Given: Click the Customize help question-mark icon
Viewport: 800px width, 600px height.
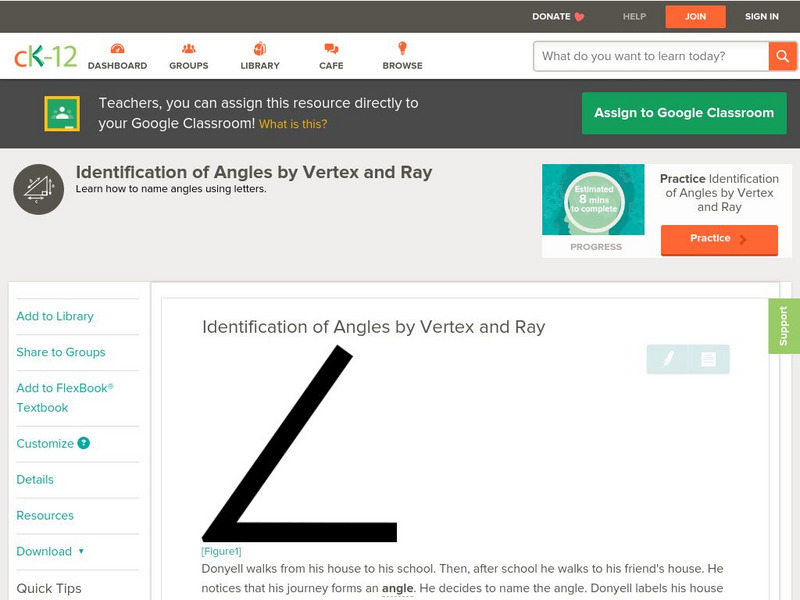Looking at the screenshot, I should click(84, 443).
